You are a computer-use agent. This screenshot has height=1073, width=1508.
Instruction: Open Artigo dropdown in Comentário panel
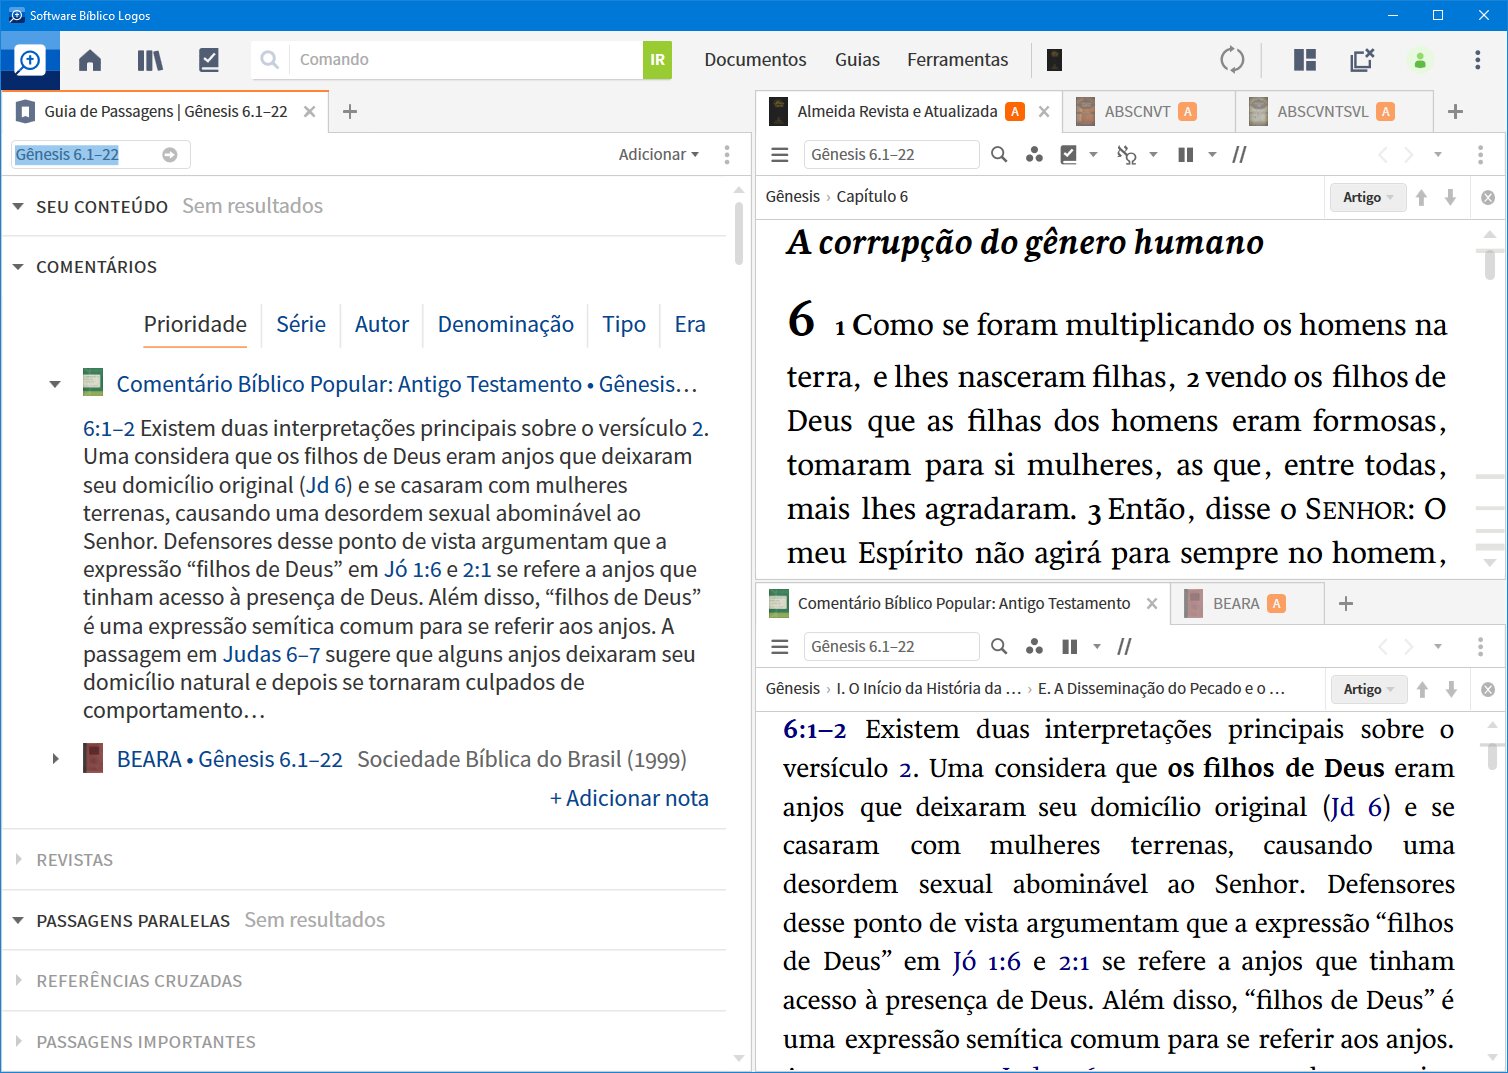click(x=1368, y=690)
